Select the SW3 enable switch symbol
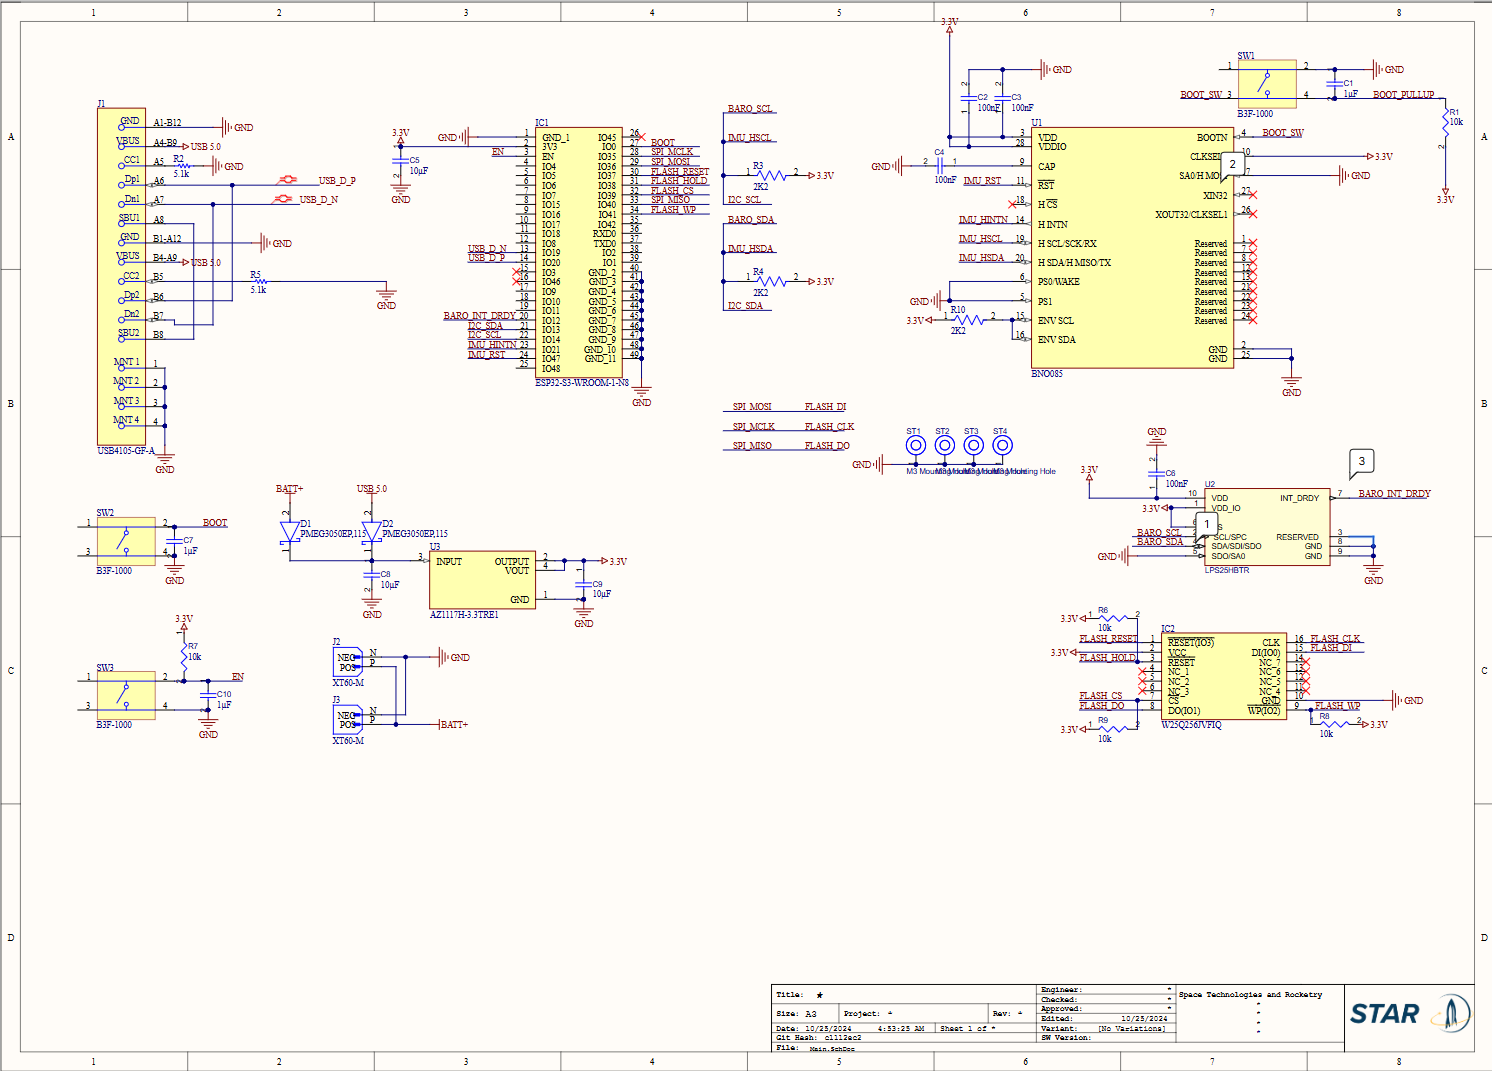Viewport: 1492px width, 1071px height. pyautogui.click(x=125, y=694)
